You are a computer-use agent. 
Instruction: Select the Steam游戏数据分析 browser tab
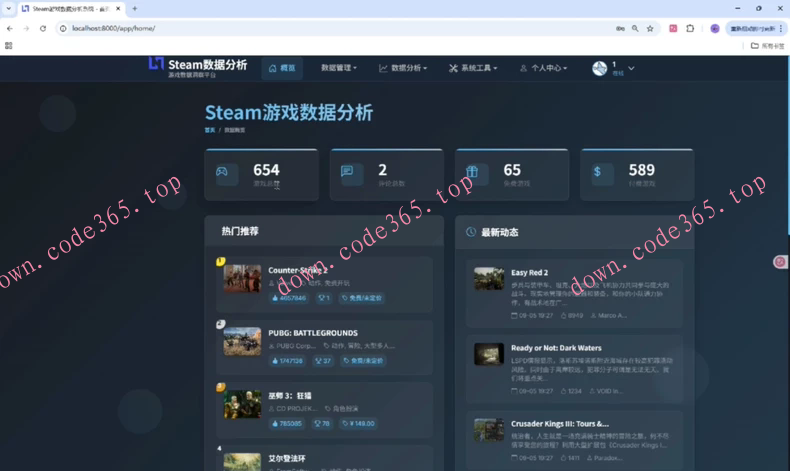point(71,9)
